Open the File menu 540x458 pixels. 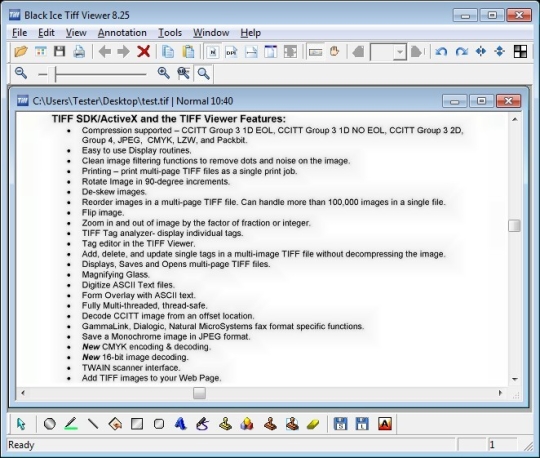[x=20, y=33]
